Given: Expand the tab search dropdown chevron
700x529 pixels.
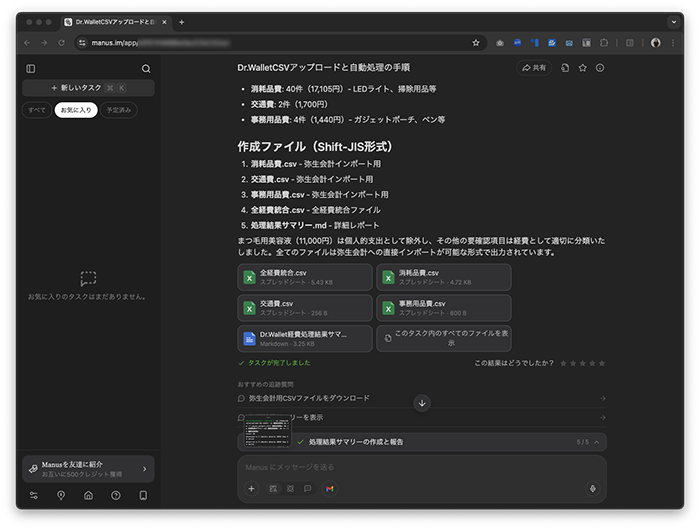Looking at the screenshot, I should click(x=674, y=22).
